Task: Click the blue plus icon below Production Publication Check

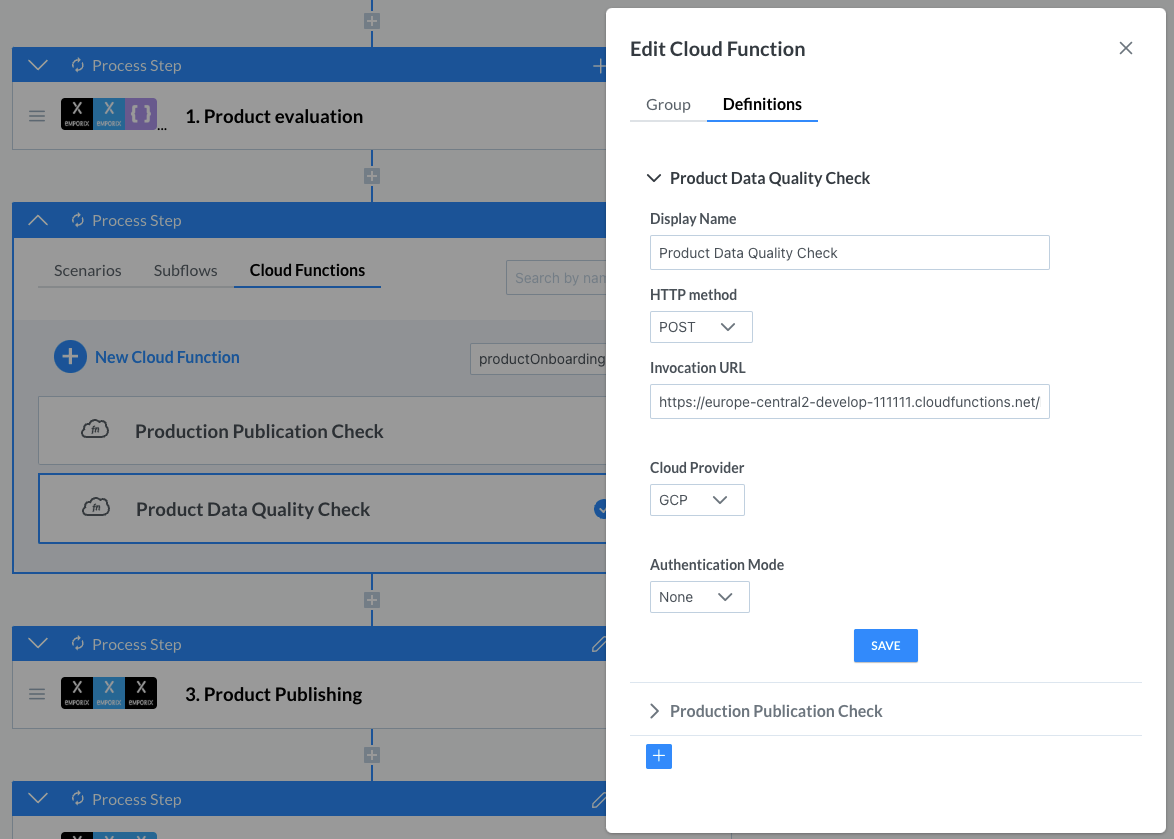Action: (658, 757)
